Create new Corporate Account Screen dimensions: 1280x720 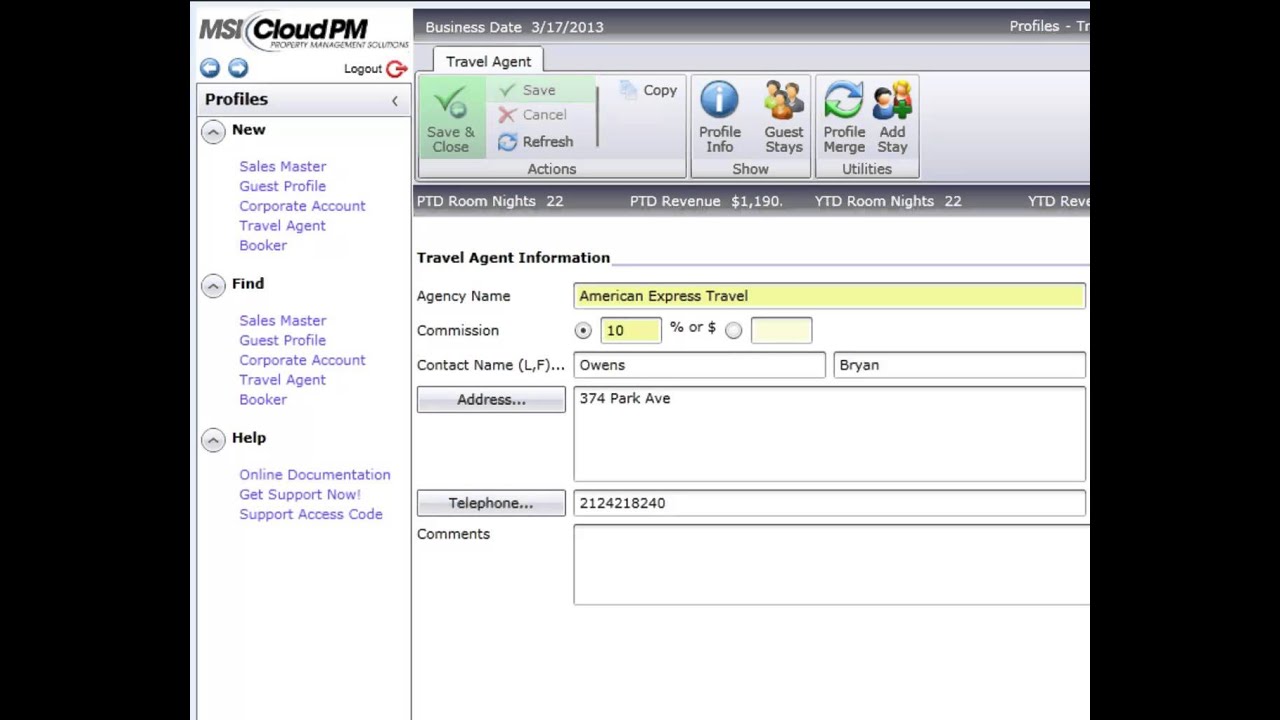302,206
